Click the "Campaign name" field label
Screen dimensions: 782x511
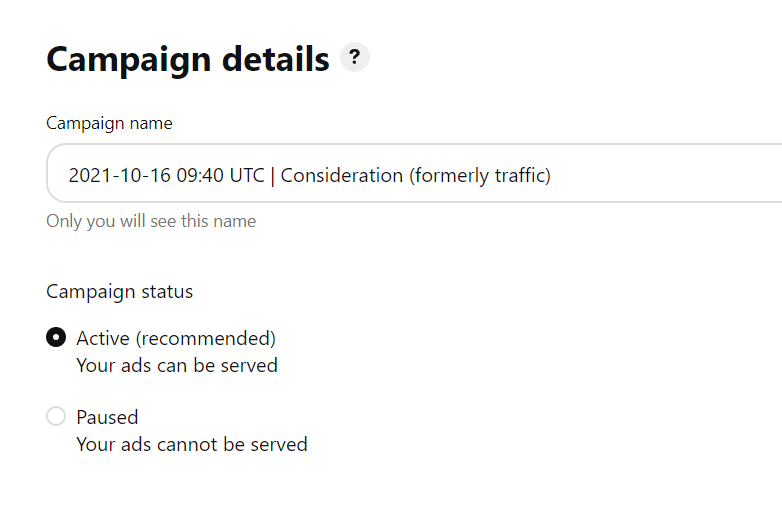click(109, 123)
